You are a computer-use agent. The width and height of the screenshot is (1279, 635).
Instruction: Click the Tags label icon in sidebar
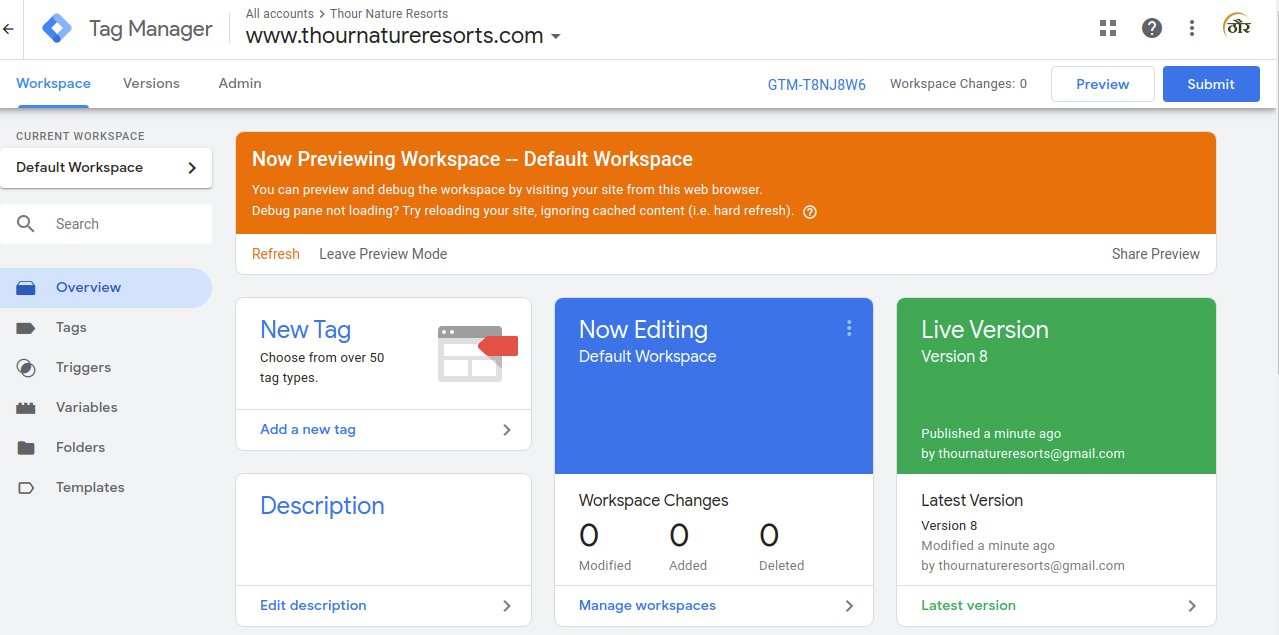26,328
